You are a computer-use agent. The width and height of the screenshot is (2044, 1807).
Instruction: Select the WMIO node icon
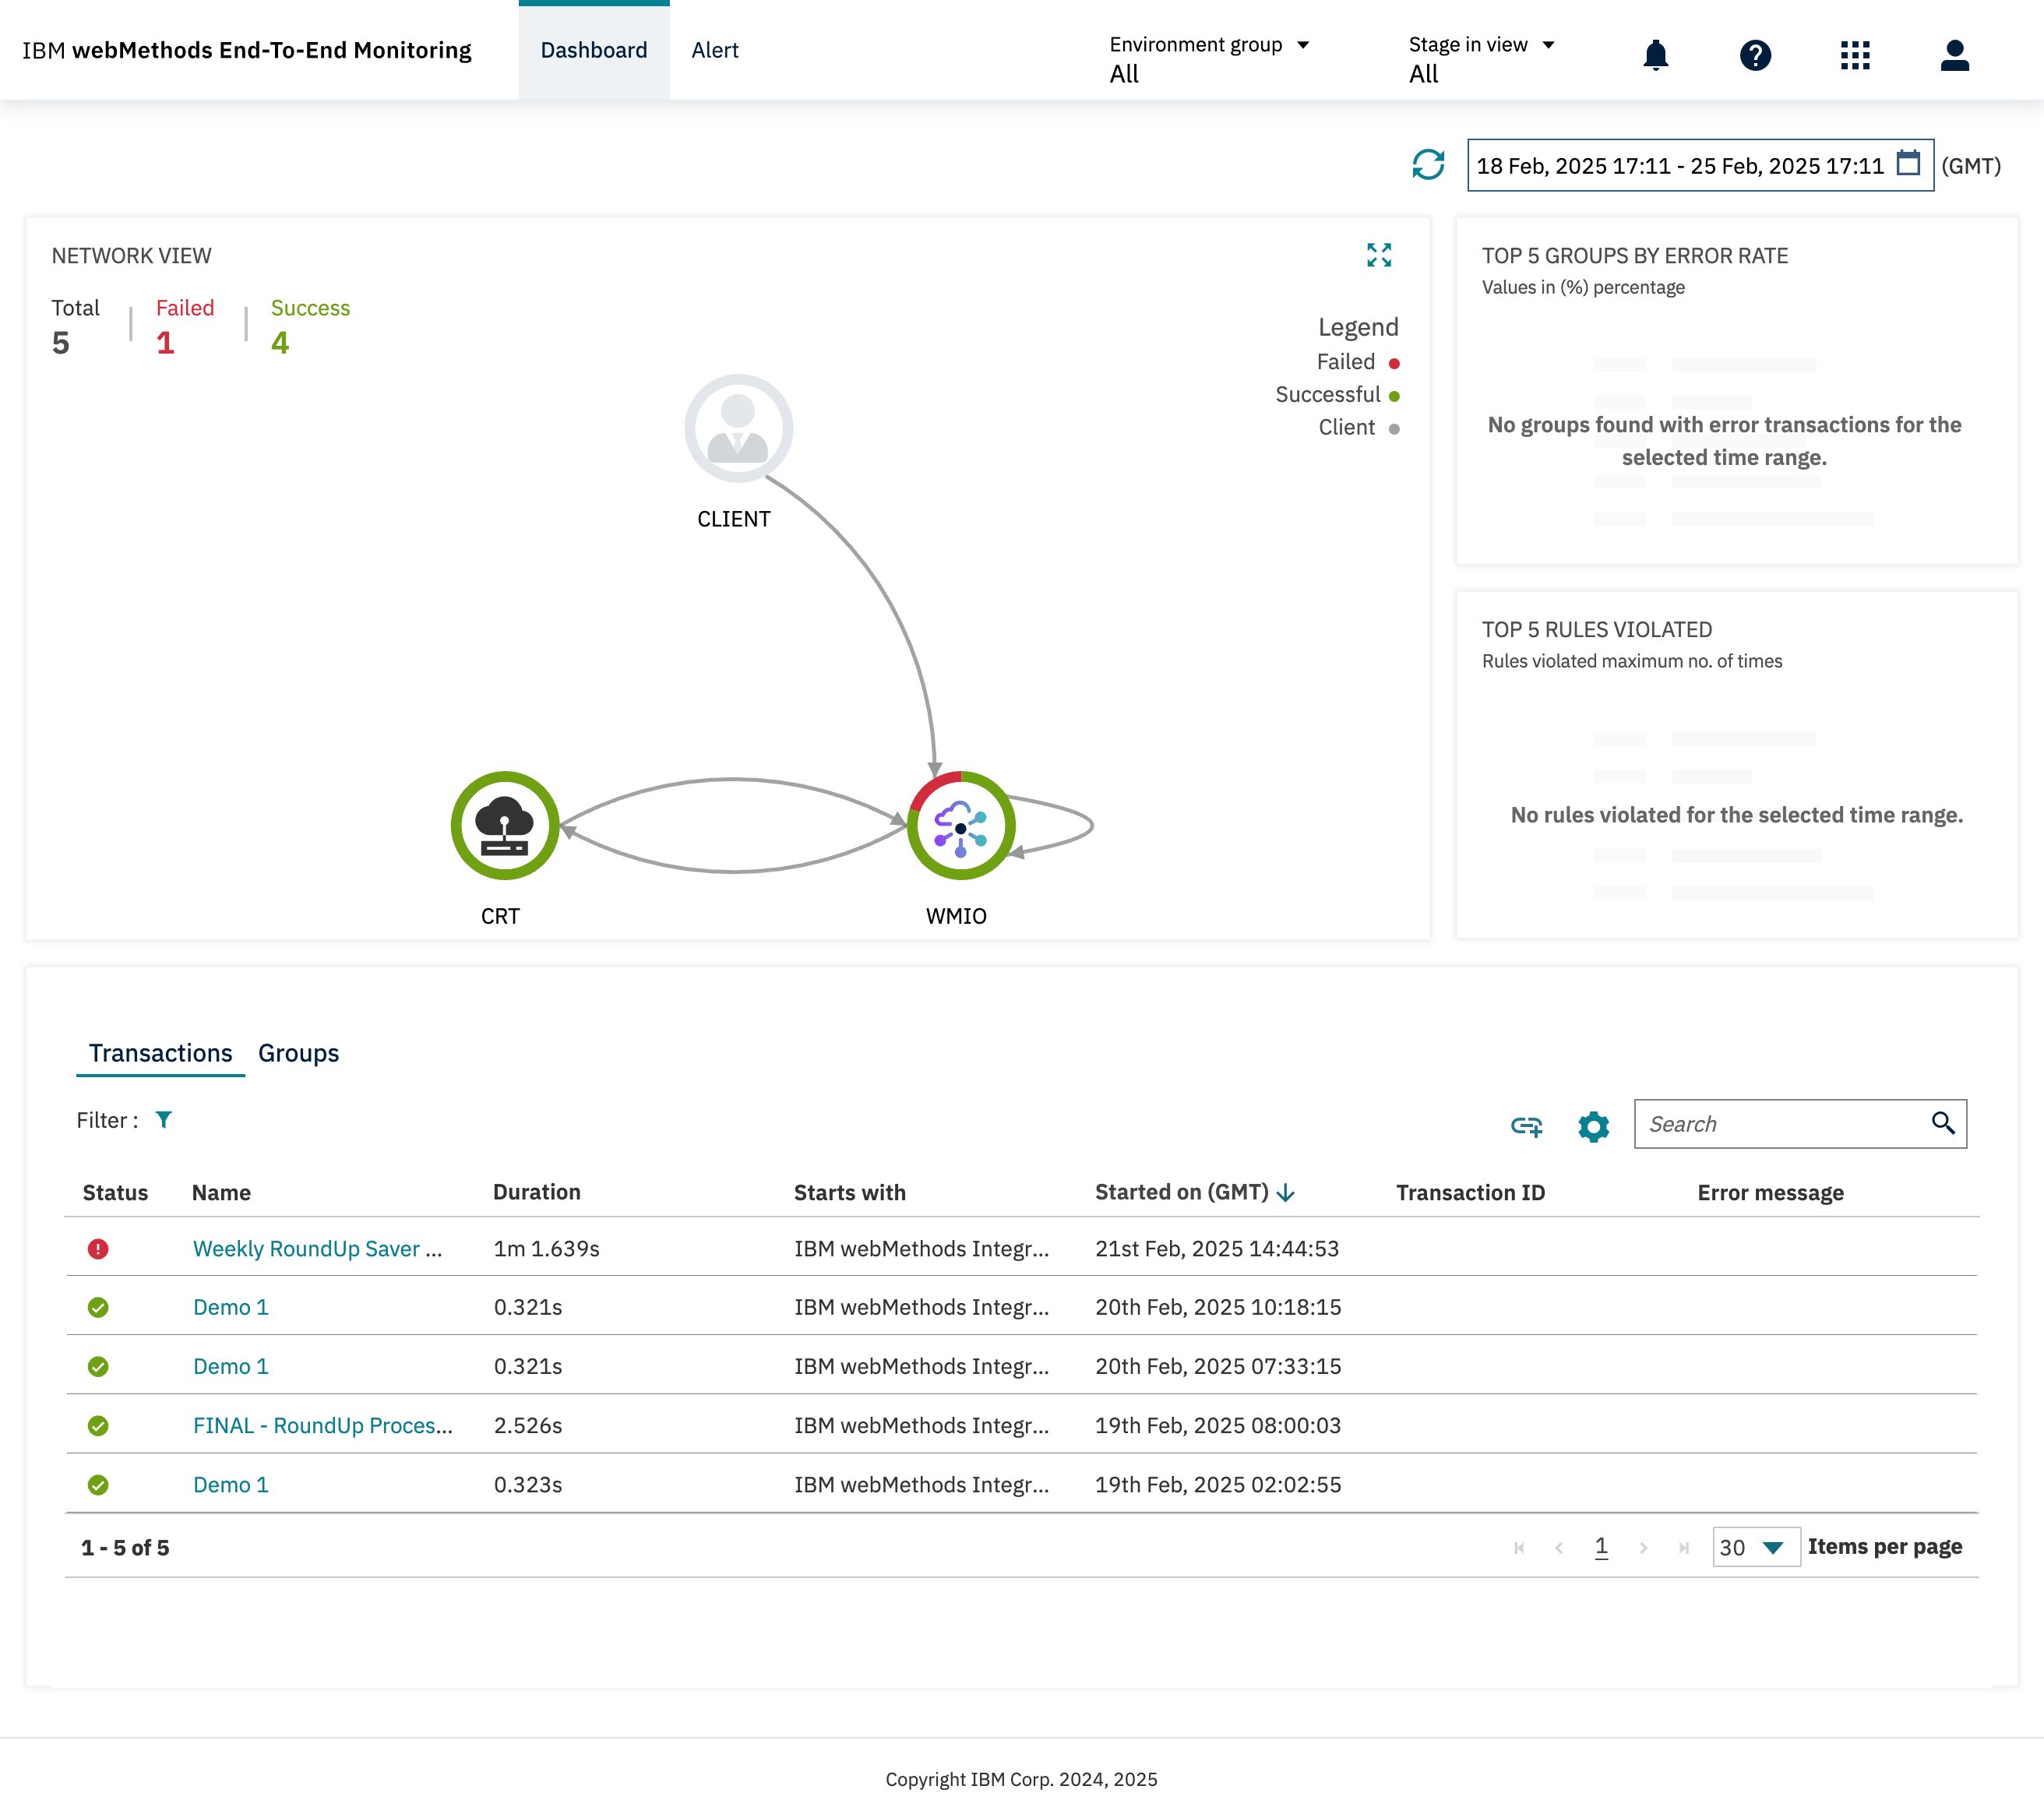point(961,825)
